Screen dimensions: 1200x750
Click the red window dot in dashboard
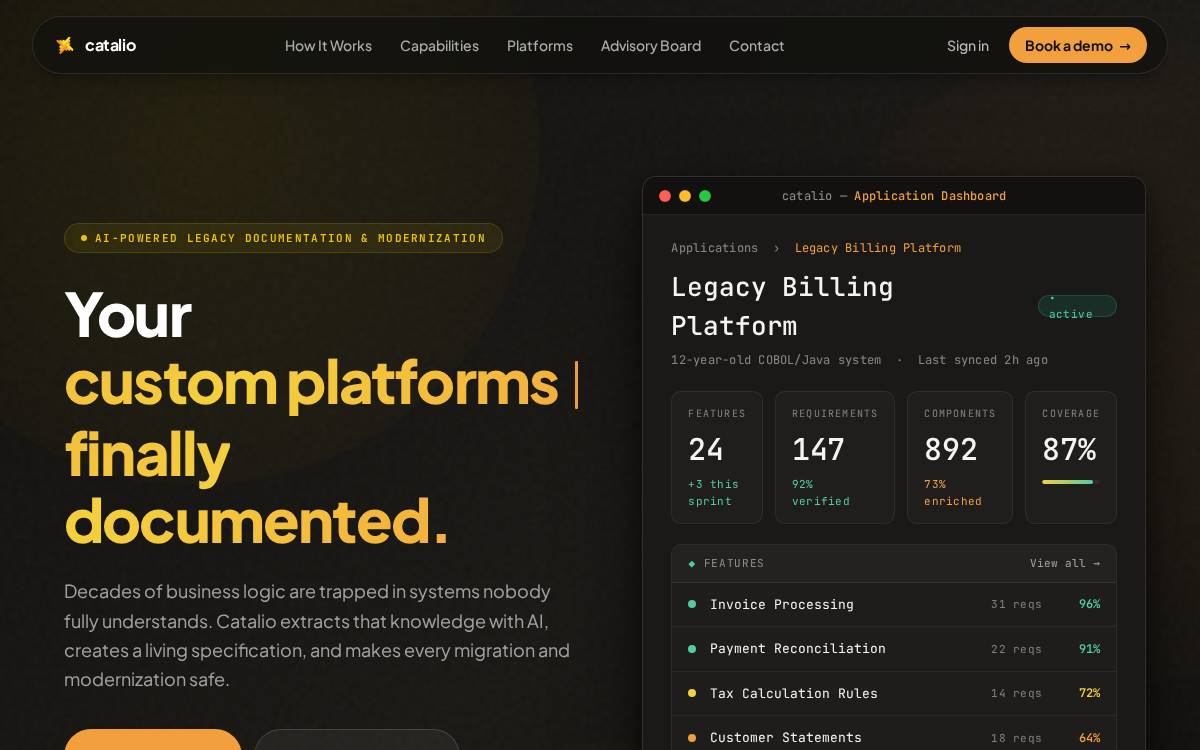665,196
